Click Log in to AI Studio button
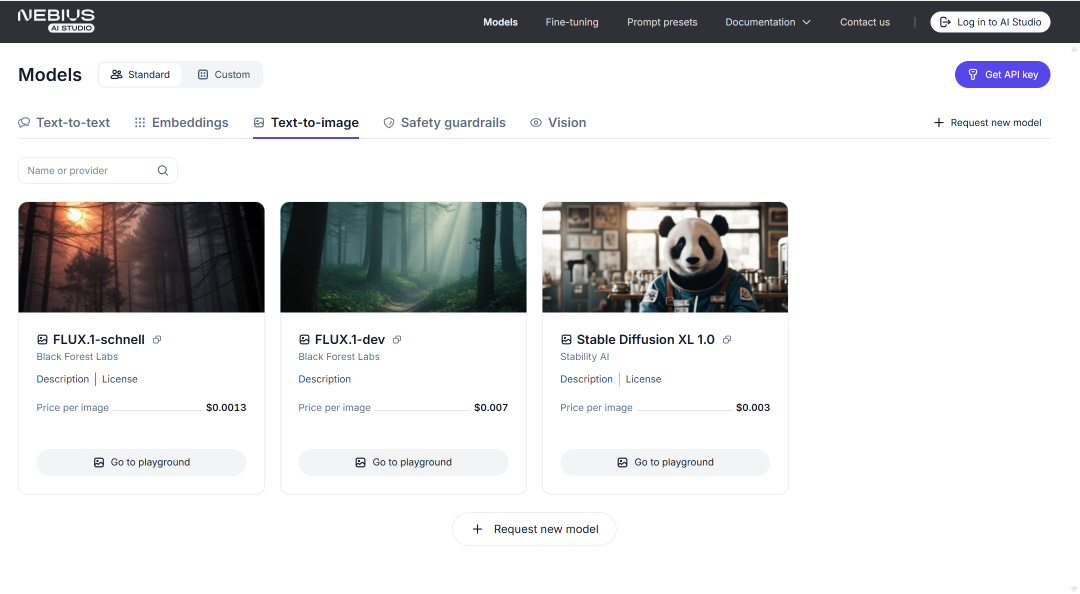The image size is (1080, 594). click(990, 22)
